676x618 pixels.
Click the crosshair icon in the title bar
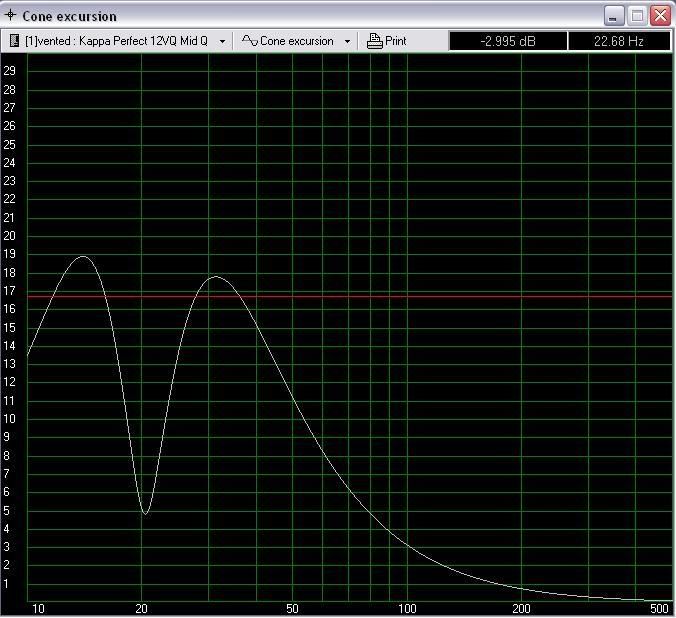pyautogui.click(x=10, y=15)
